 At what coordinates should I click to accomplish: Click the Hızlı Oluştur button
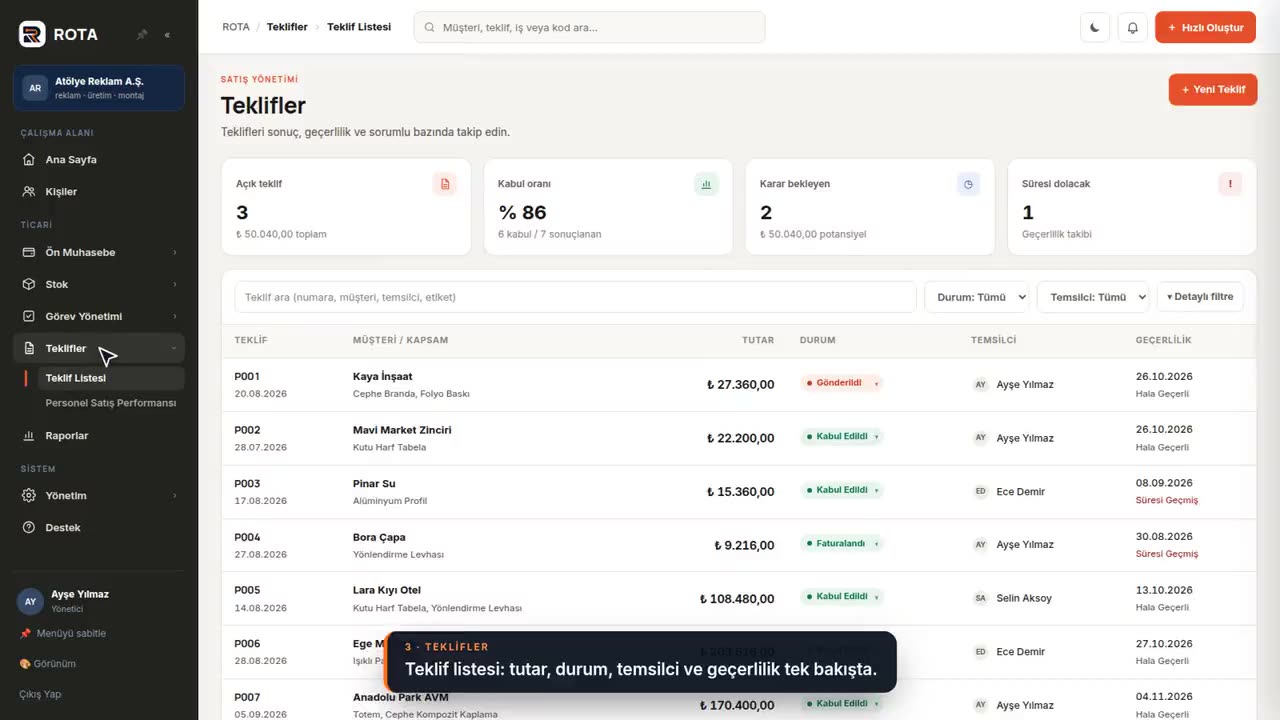(x=1205, y=28)
